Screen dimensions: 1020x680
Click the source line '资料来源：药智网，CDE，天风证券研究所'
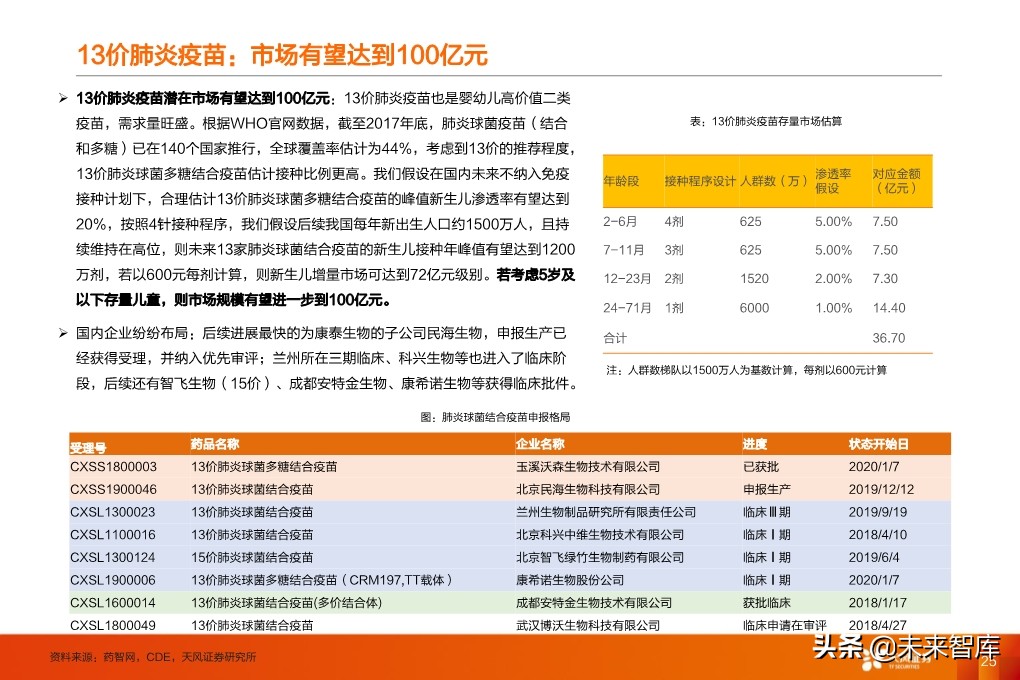[x=153, y=657]
